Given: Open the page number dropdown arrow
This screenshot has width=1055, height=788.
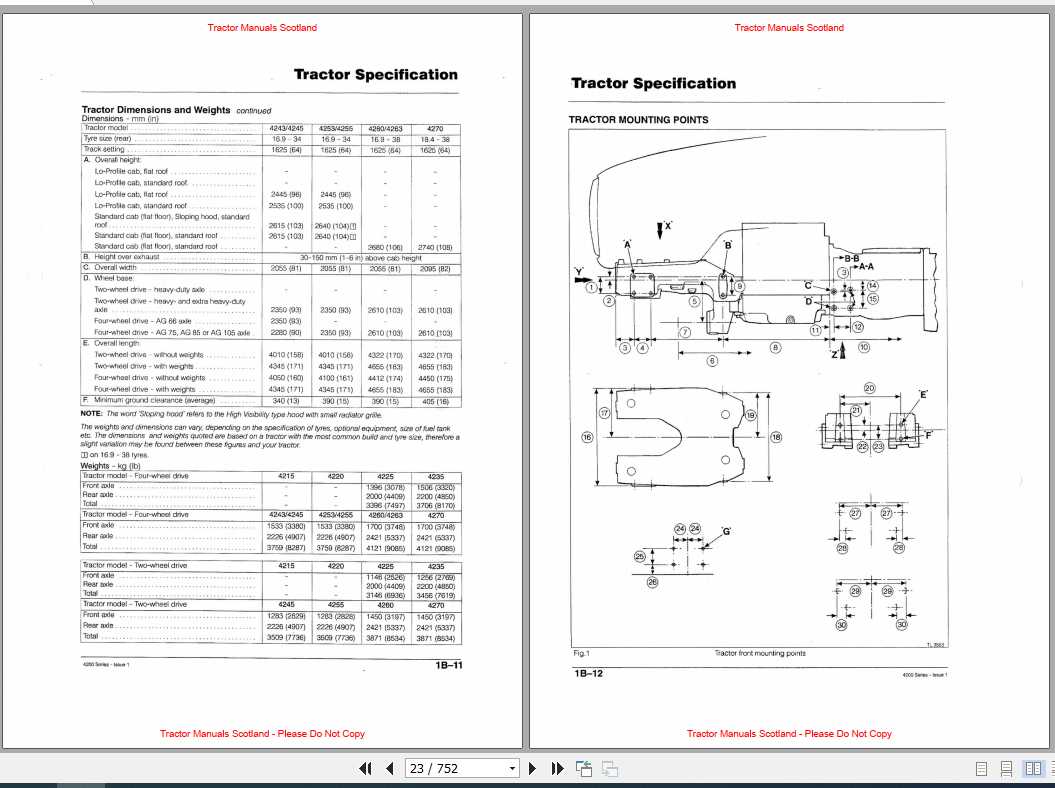Looking at the screenshot, I should tap(511, 768).
